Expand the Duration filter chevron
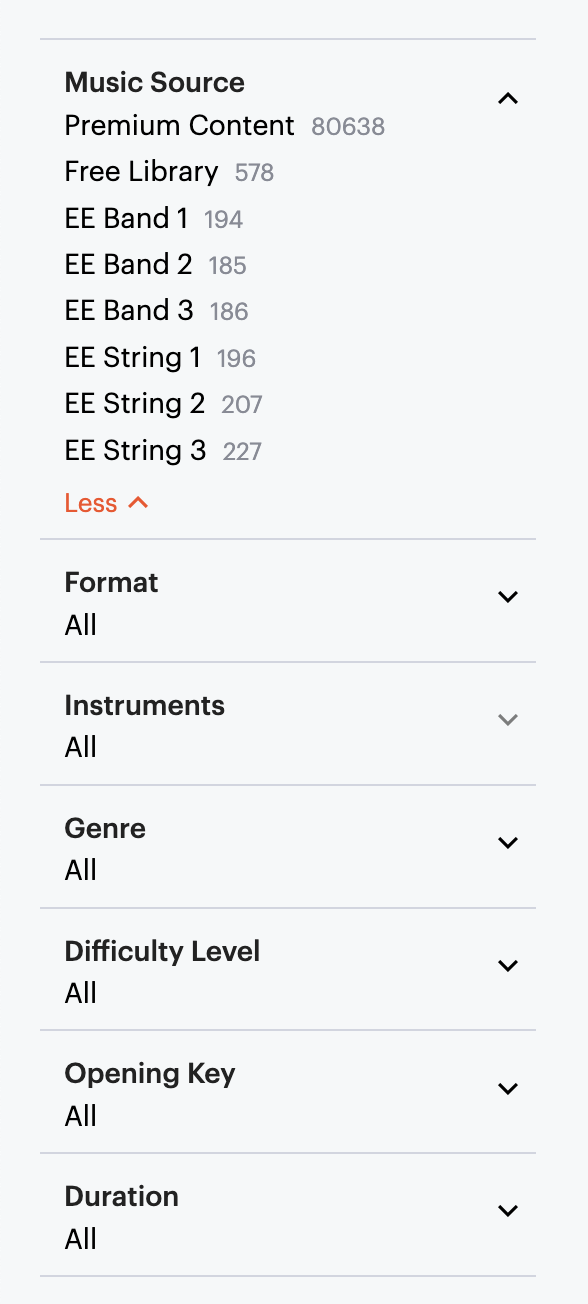Image resolution: width=588 pixels, height=1304 pixels. pyautogui.click(x=508, y=1210)
